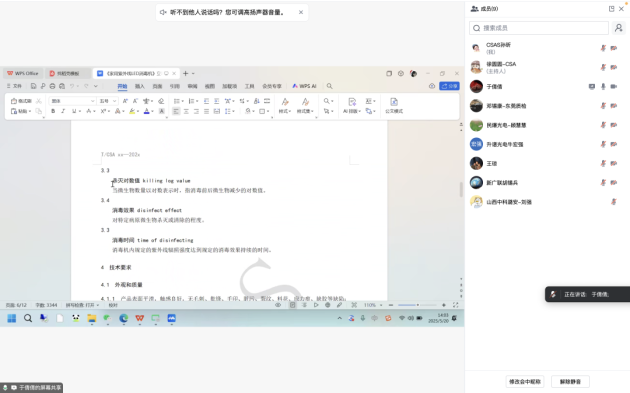
Task: Toggle microphone of CSAS孙昕 (me)
Action: (x=603, y=48)
